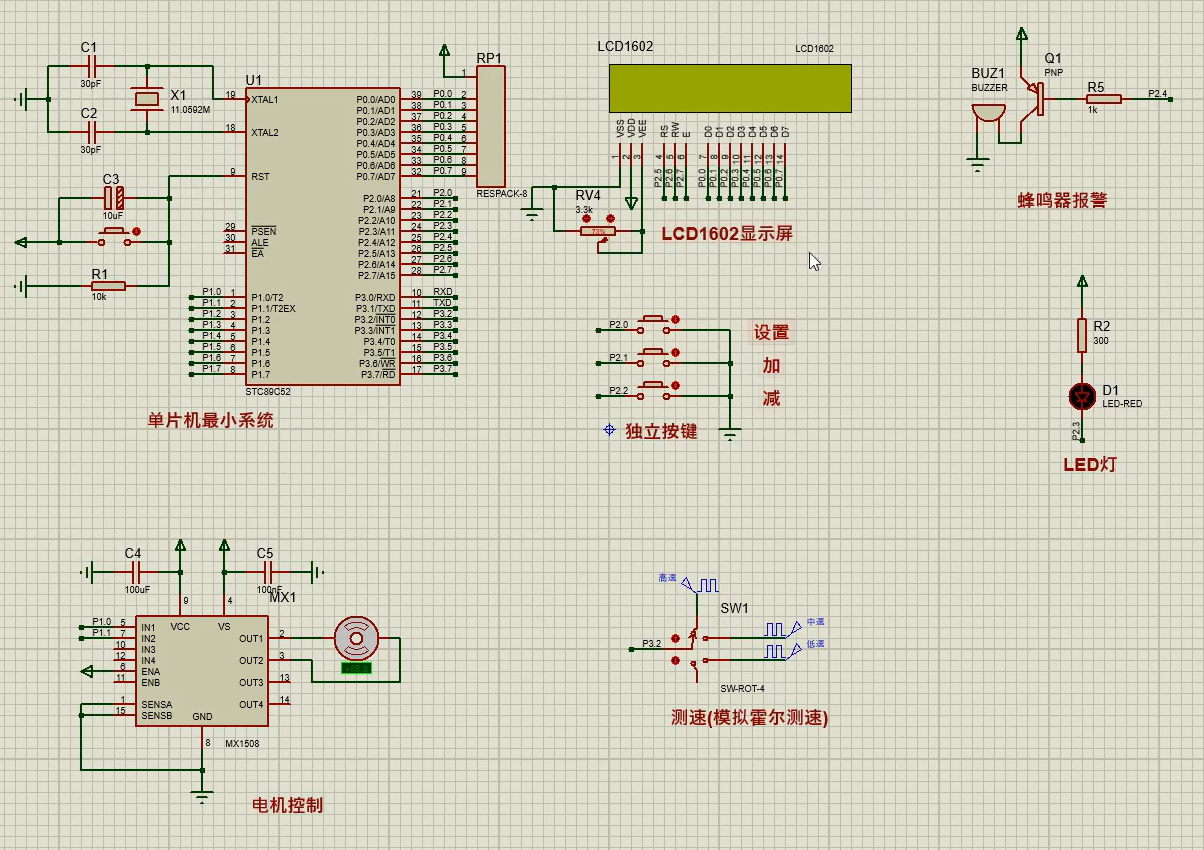This screenshot has height=850, width=1204.
Task: Click the X1 crystal oscillator
Action: [x=147, y=99]
